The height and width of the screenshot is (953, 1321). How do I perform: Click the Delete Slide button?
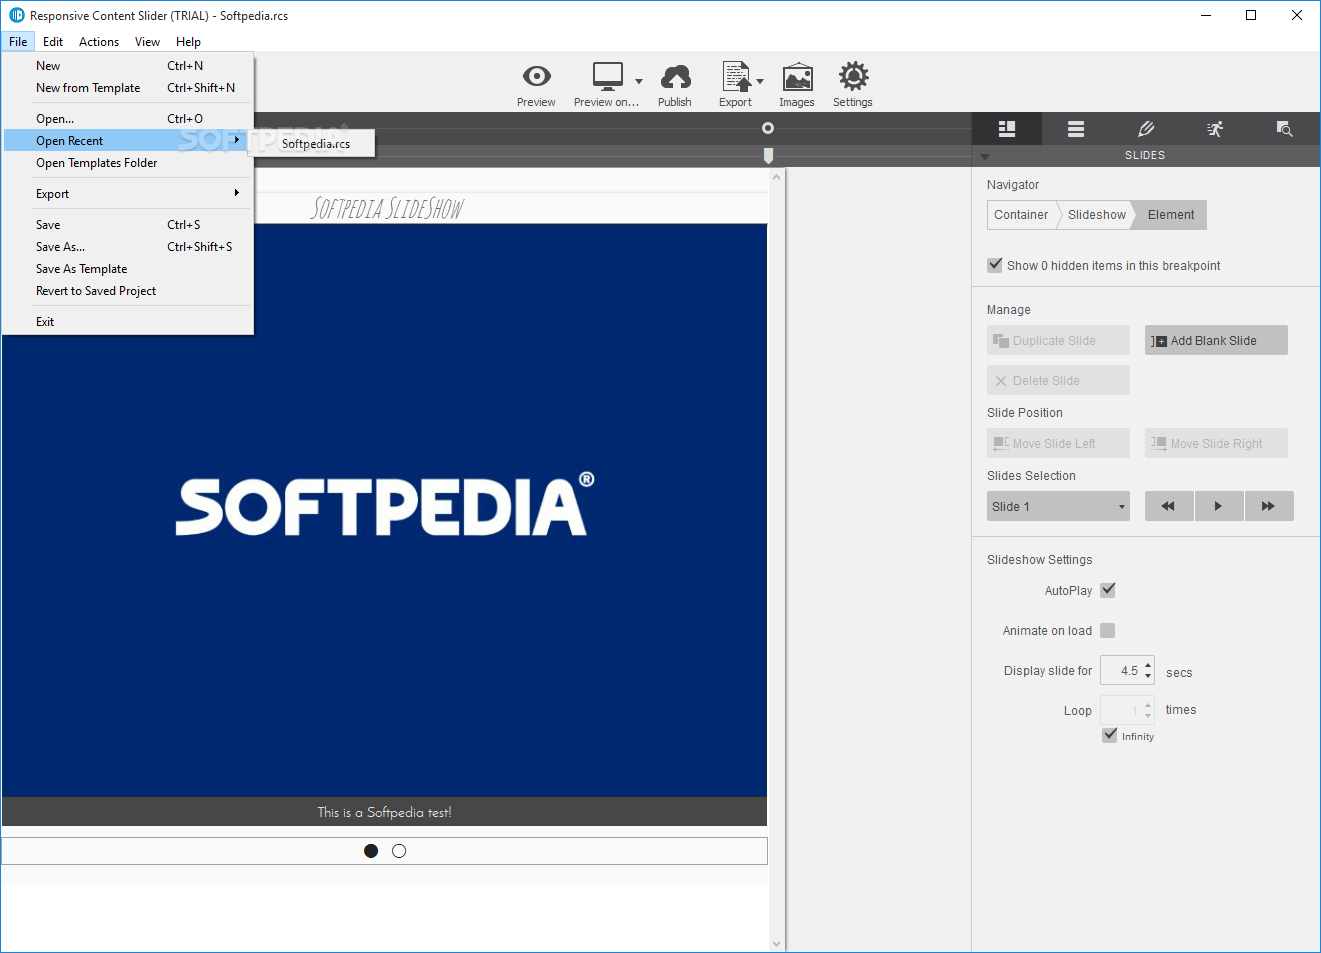click(1058, 380)
